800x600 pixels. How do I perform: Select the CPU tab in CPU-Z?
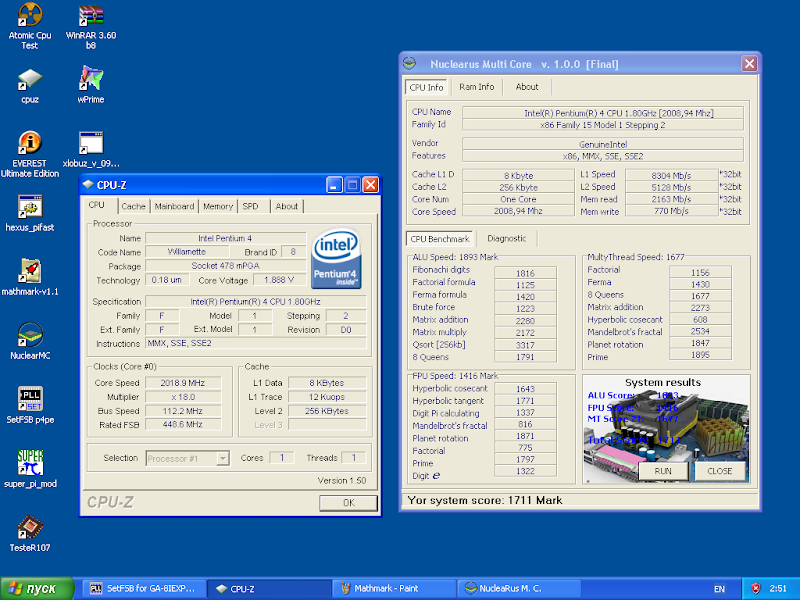[96, 205]
